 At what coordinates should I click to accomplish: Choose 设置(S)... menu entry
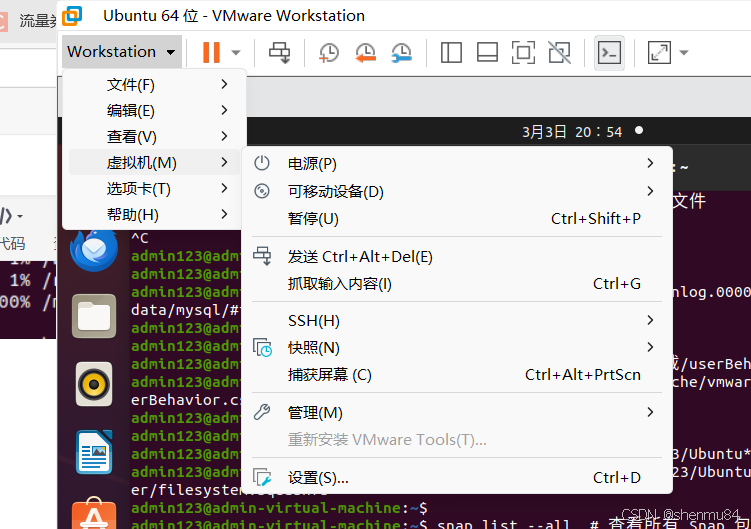(318, 478)
